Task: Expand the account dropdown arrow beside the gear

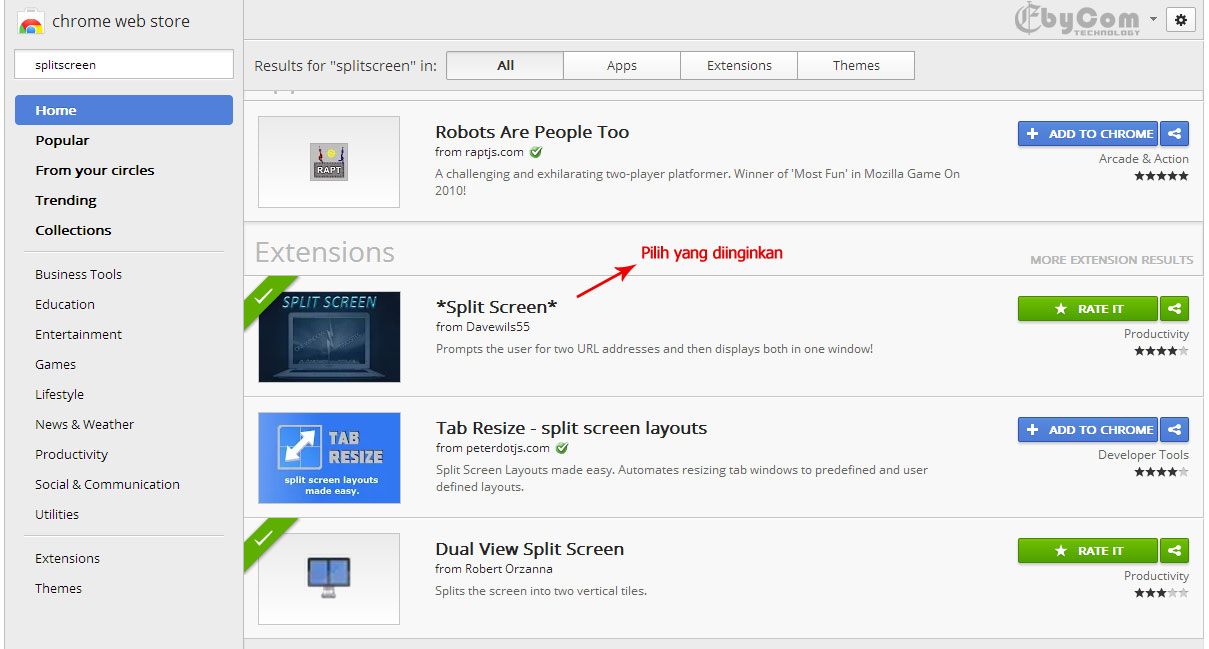Action: tap(1153, 19)
